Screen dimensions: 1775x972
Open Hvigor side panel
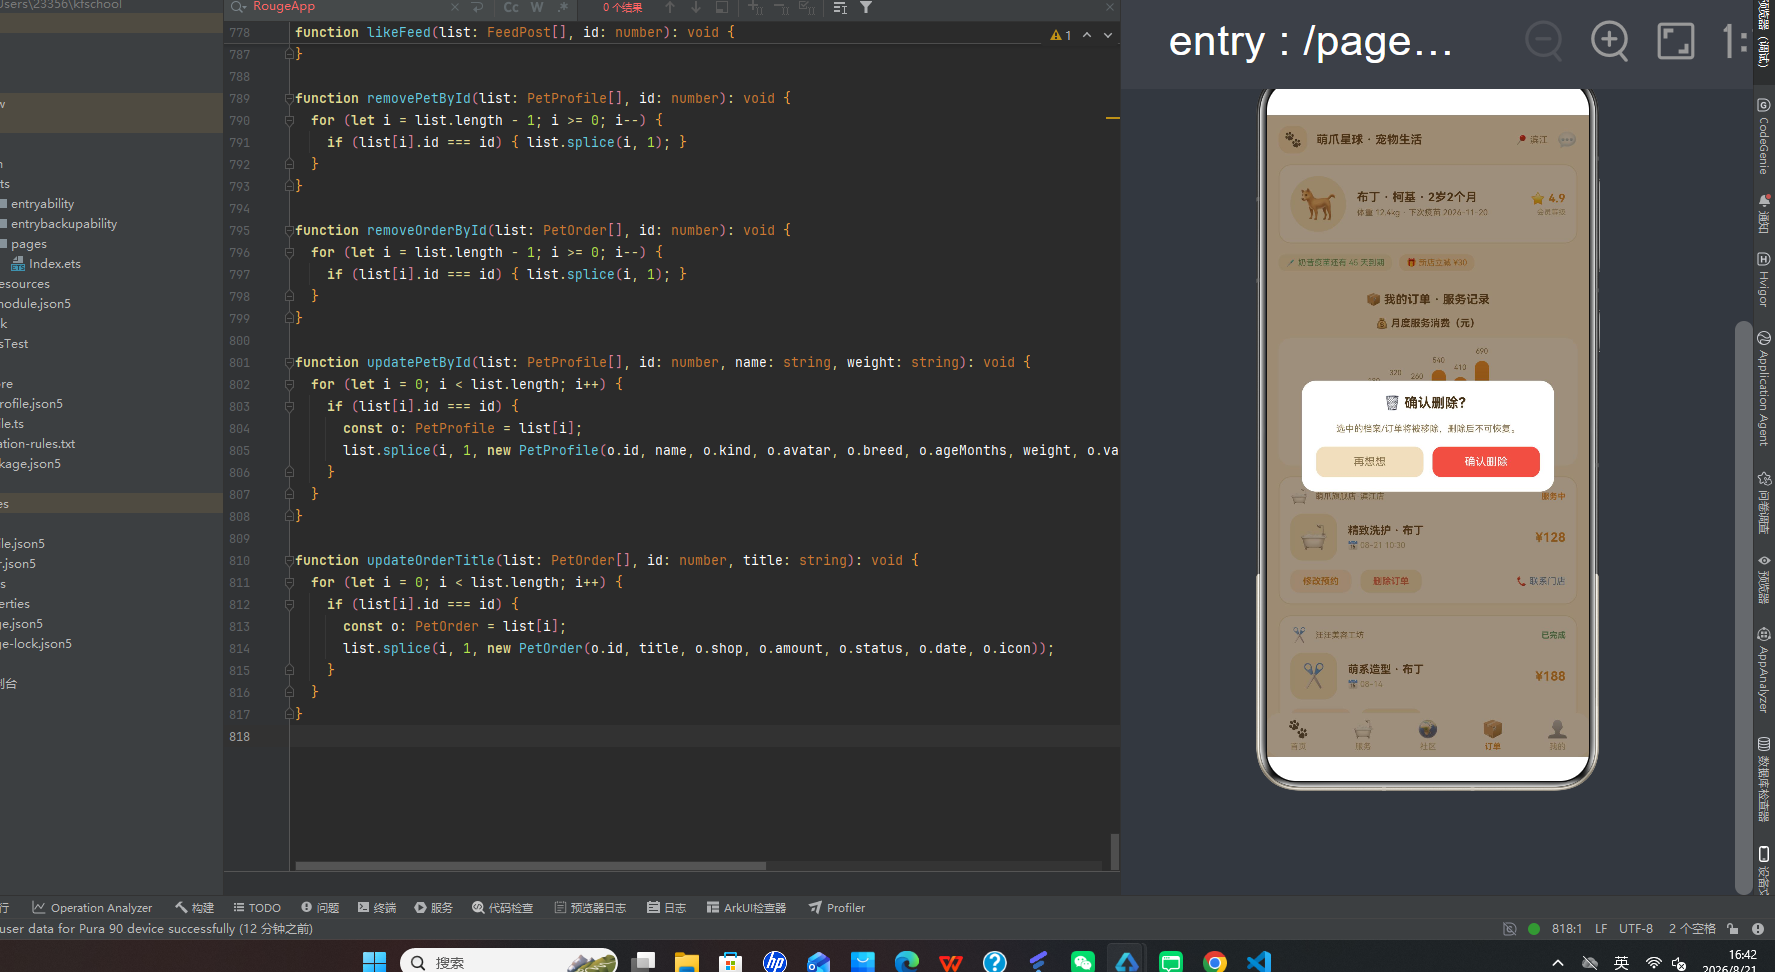[x=1764, y=279]
